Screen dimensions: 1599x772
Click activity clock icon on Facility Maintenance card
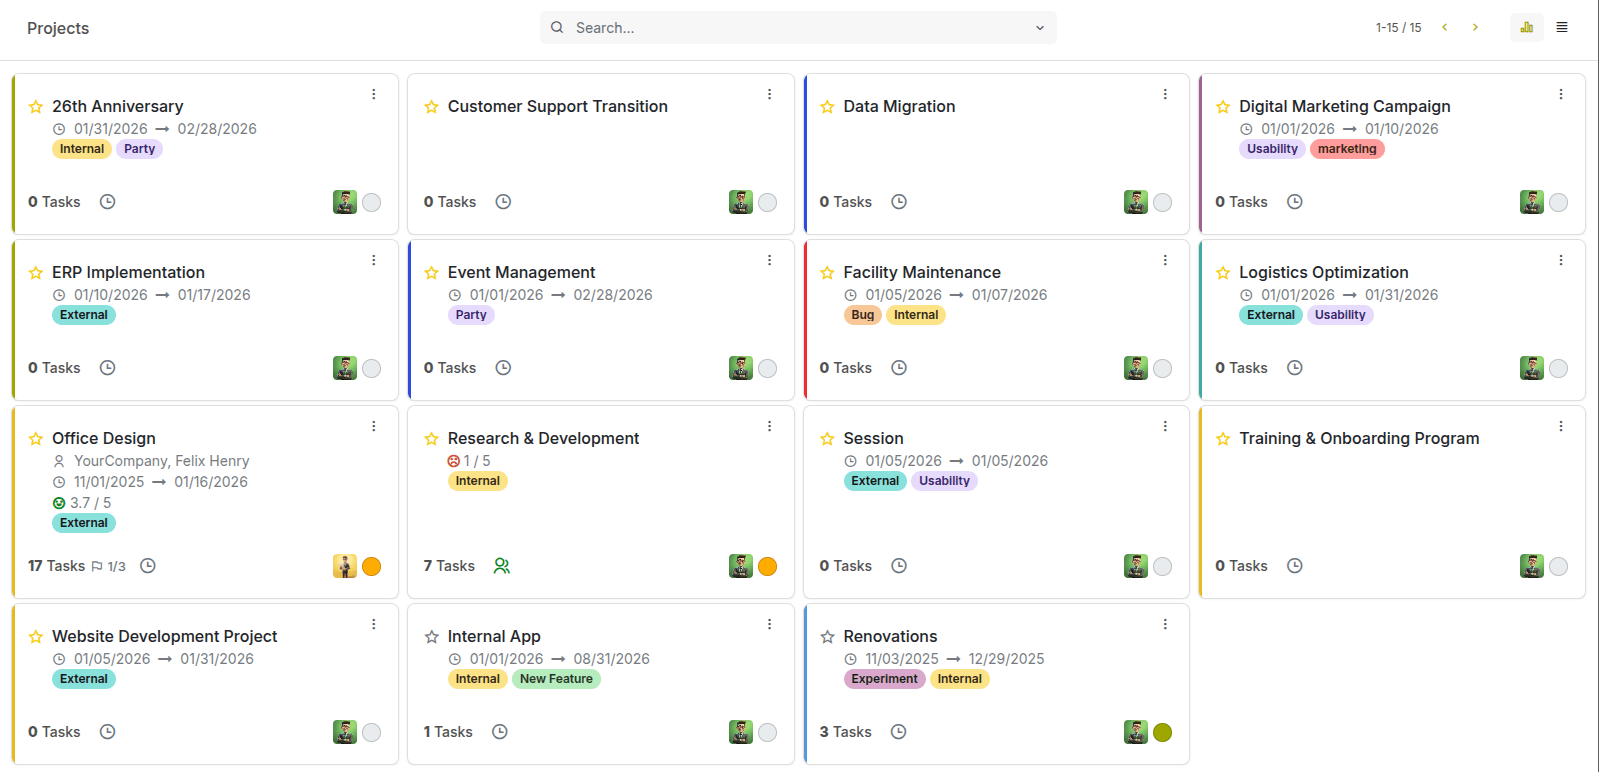click(899, 368)
